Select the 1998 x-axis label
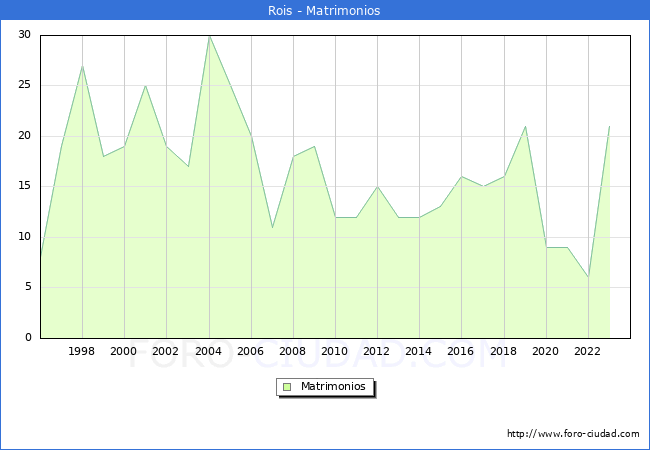Viewport: 650px width, 450px height. (x=81, y=351)
